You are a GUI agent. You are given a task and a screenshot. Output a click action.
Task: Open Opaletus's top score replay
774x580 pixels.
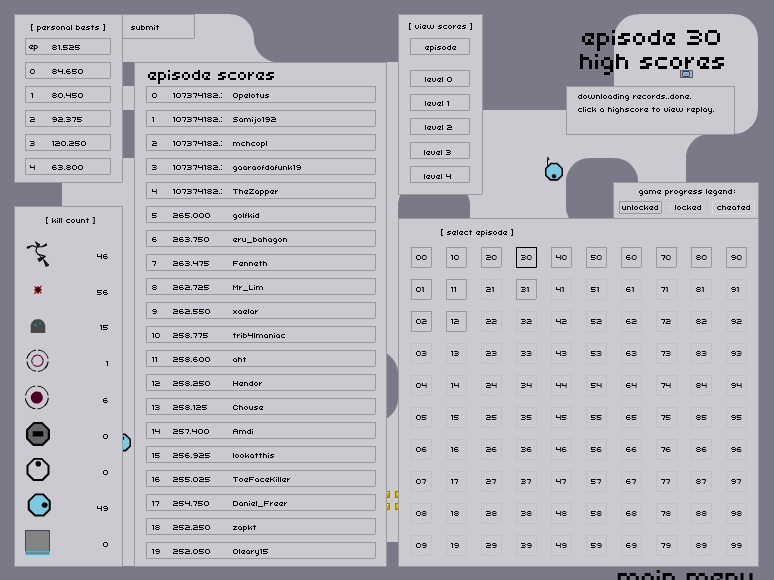pyautogui.click(x=261, y=95)
